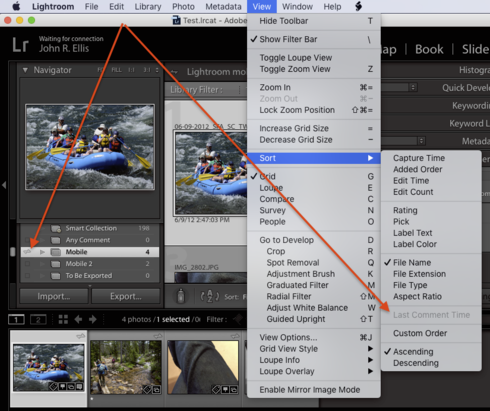Choose Capture Time sort option
The width and height of the screenshot is (490, 411).
tap(431, 158)
